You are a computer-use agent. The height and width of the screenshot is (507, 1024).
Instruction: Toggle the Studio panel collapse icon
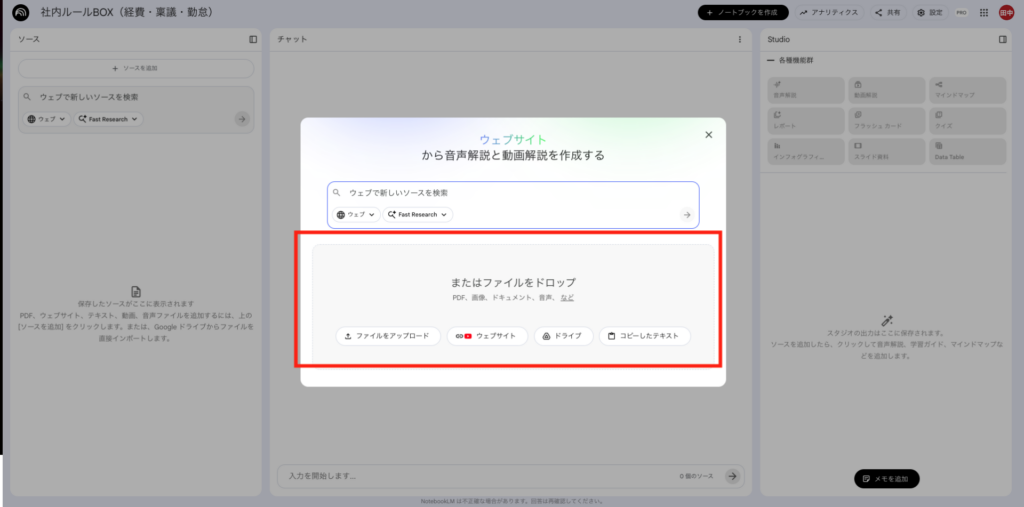coord(1002,39)
